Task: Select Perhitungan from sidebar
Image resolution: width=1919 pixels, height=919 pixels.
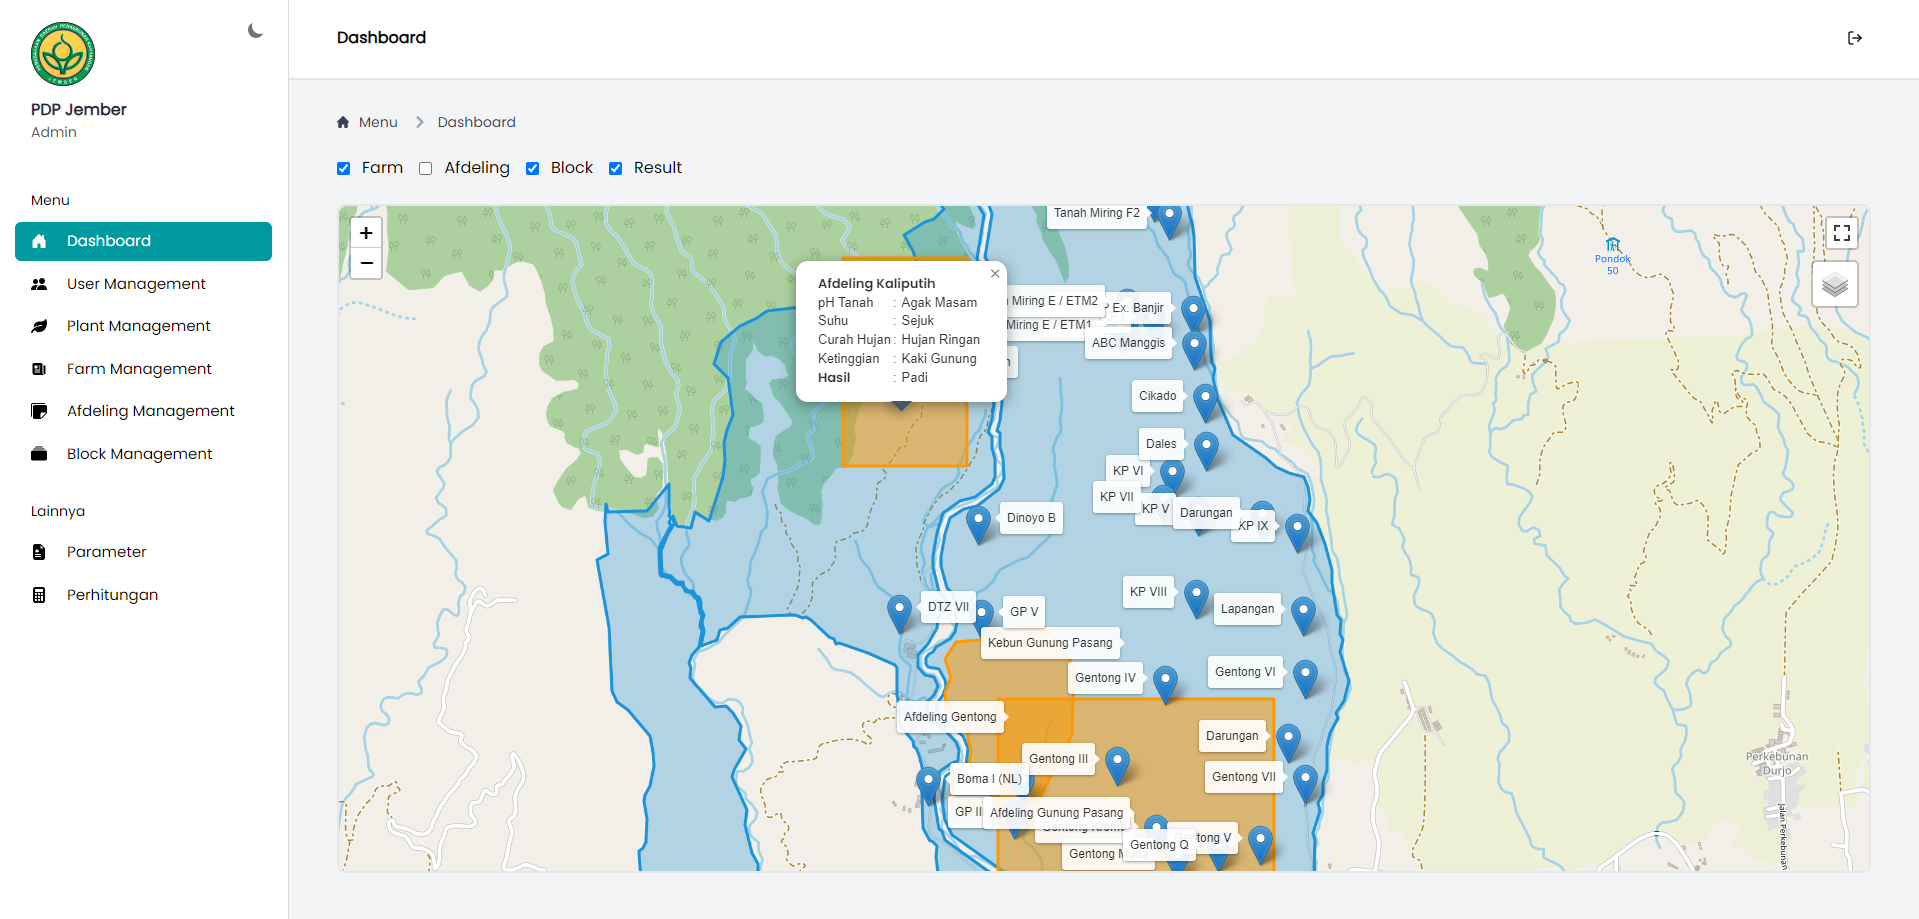Action: pyautogui.click(x=112, y=595)
